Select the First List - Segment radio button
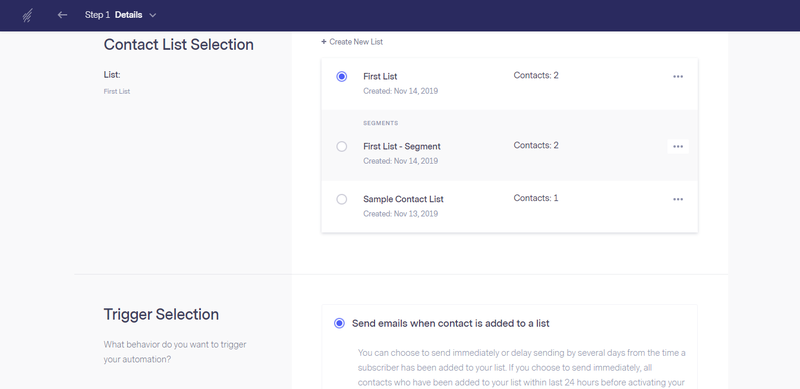Screen dimensions: 800x389 coord(342,147)
